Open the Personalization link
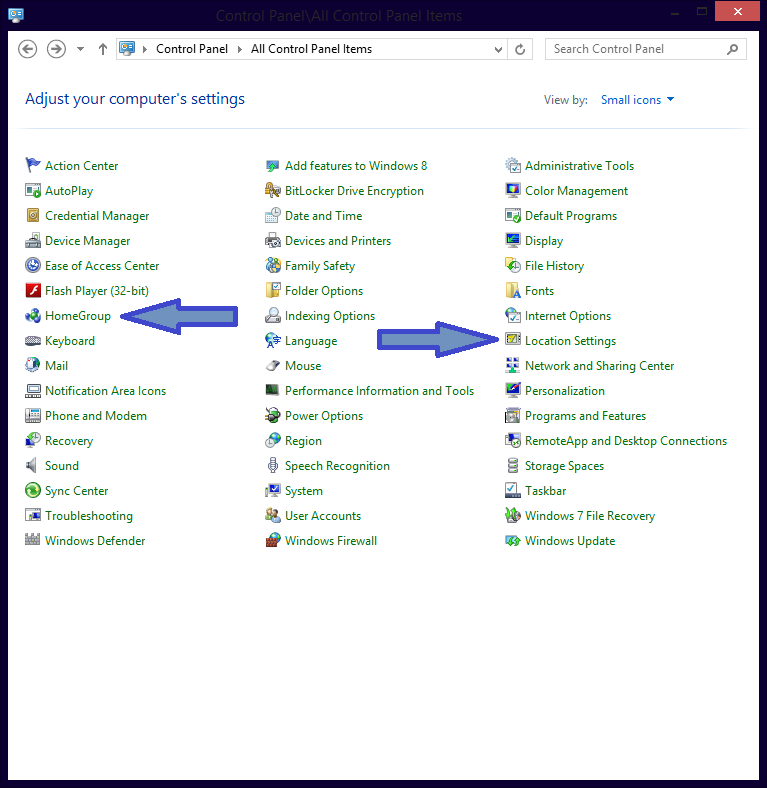This screenshot has width=767, height=788. pos(565,391)
